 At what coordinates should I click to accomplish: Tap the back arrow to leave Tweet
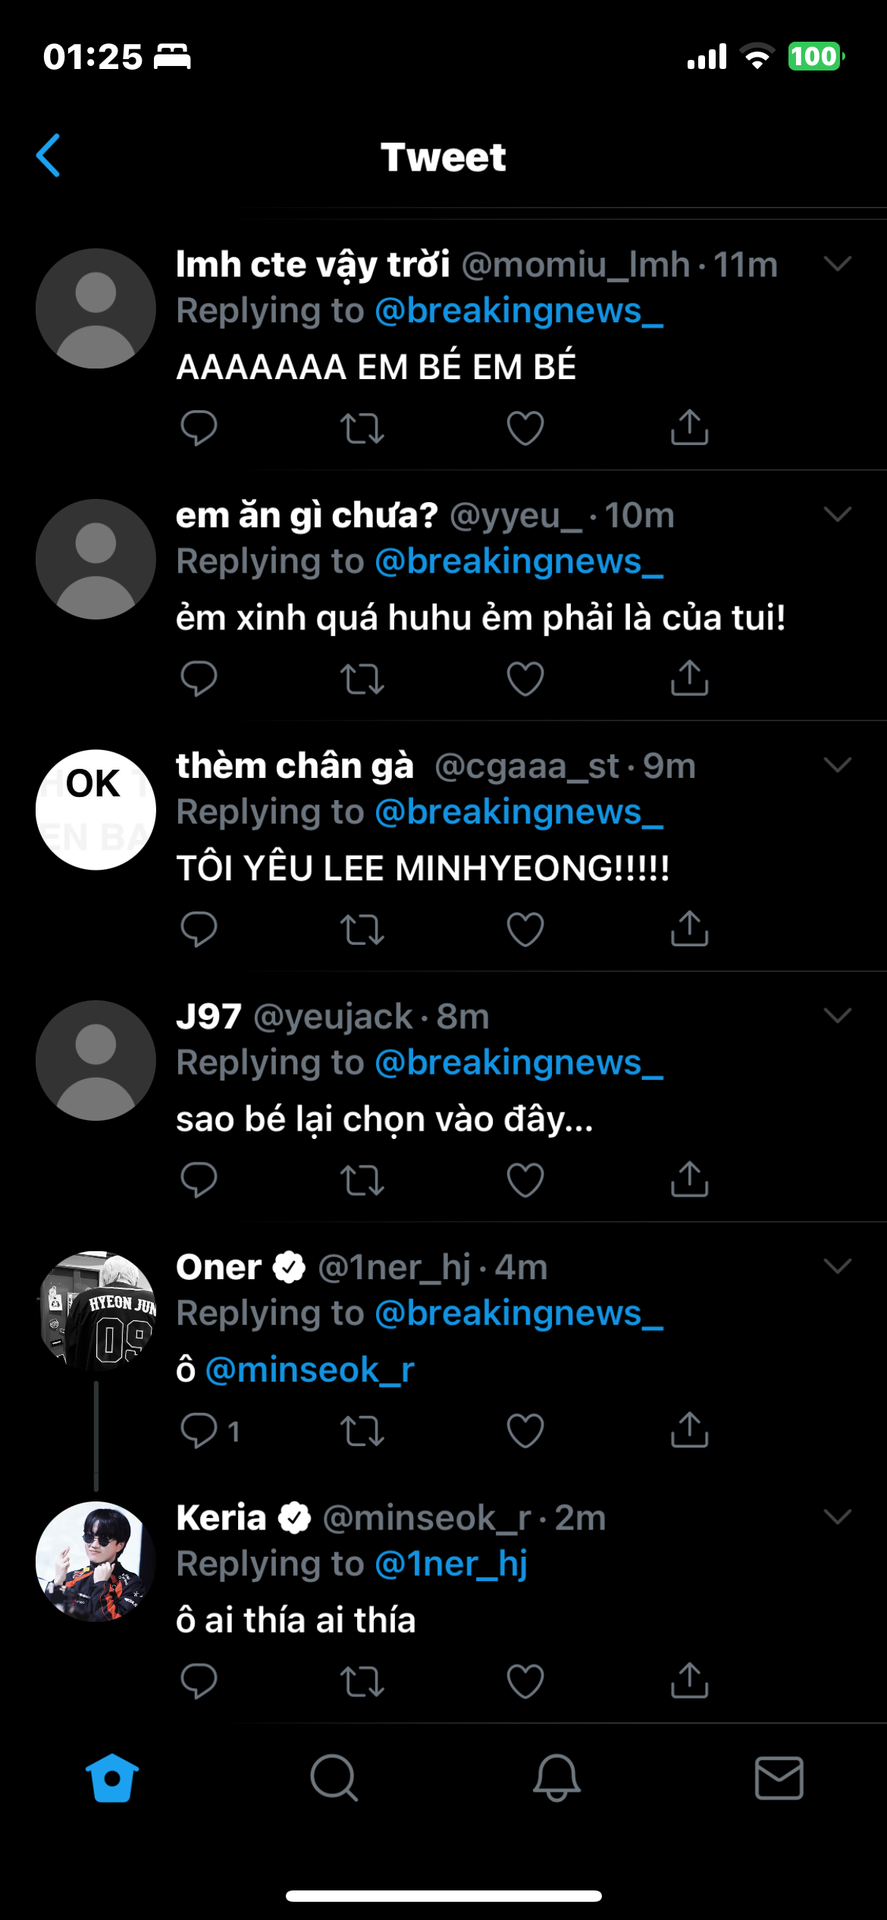(48, 156)
